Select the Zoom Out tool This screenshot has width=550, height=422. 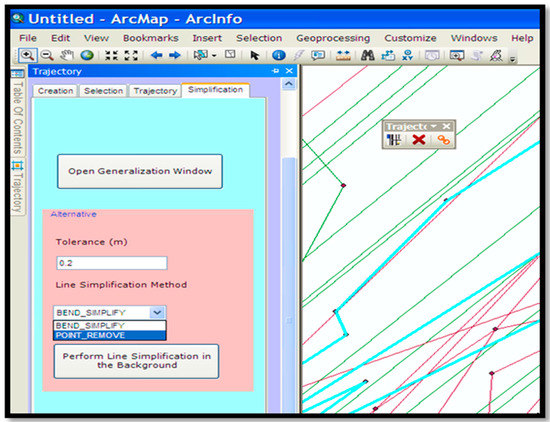point(47,55)
